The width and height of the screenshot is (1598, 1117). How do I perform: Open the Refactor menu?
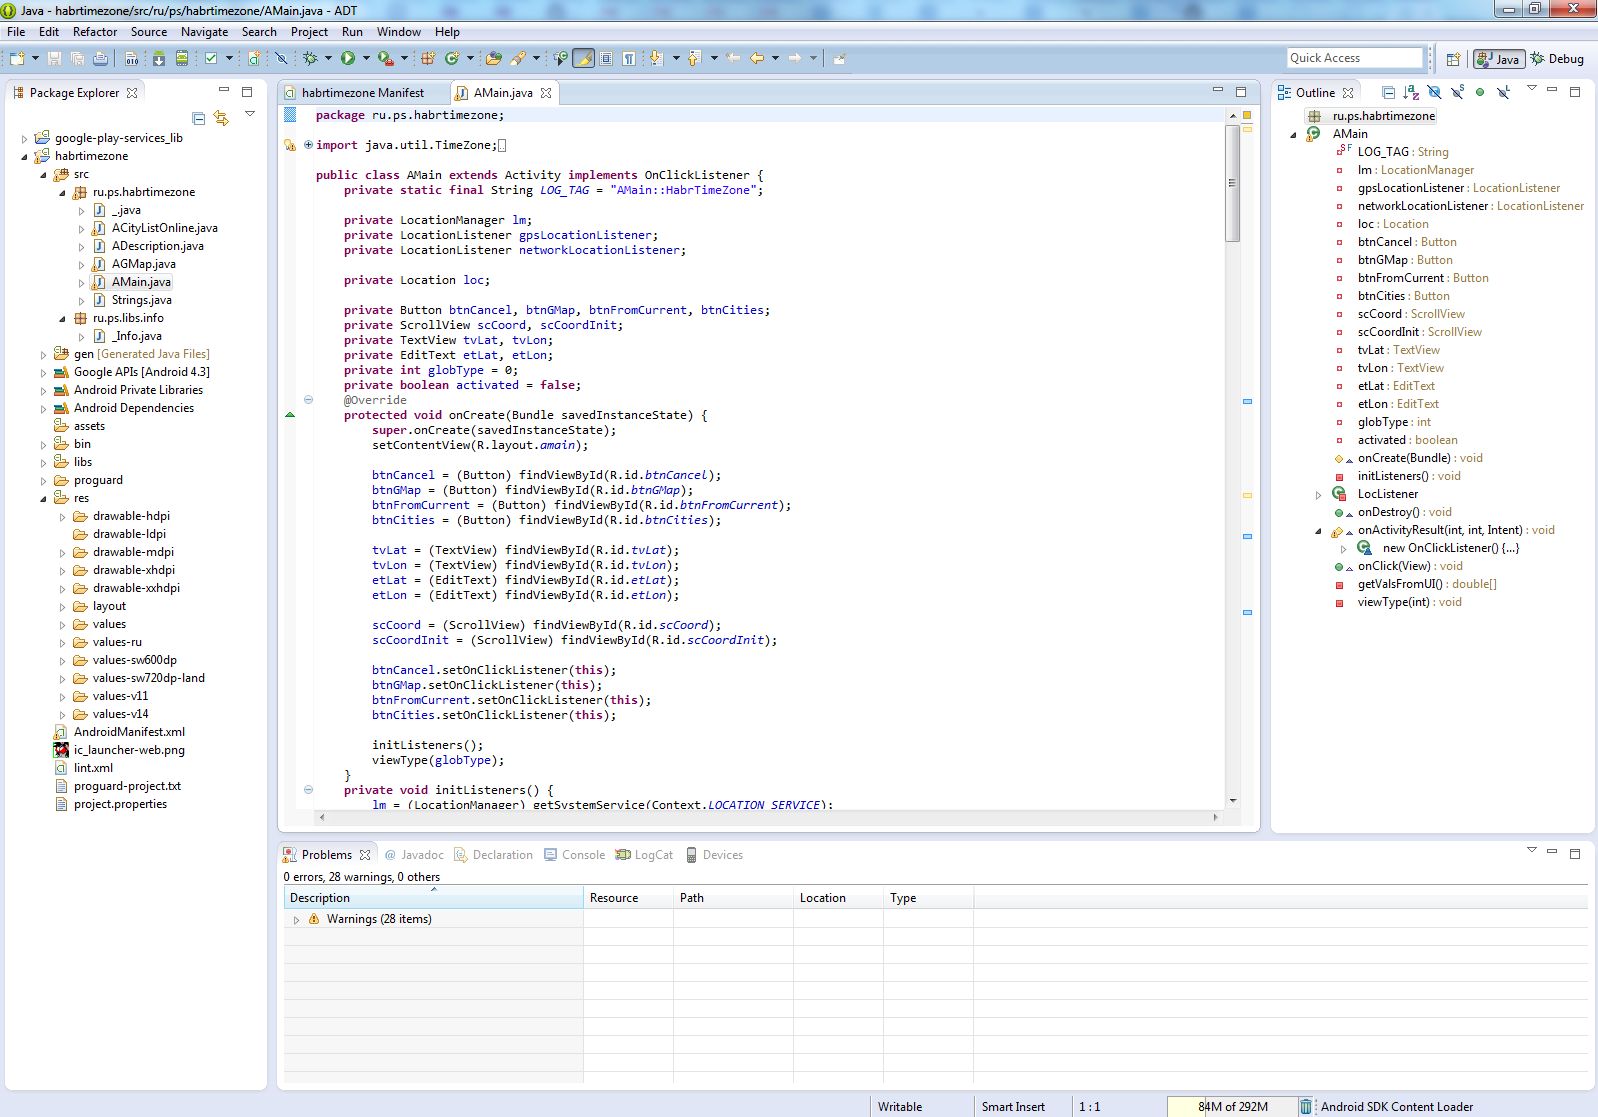tap(94, 32)
